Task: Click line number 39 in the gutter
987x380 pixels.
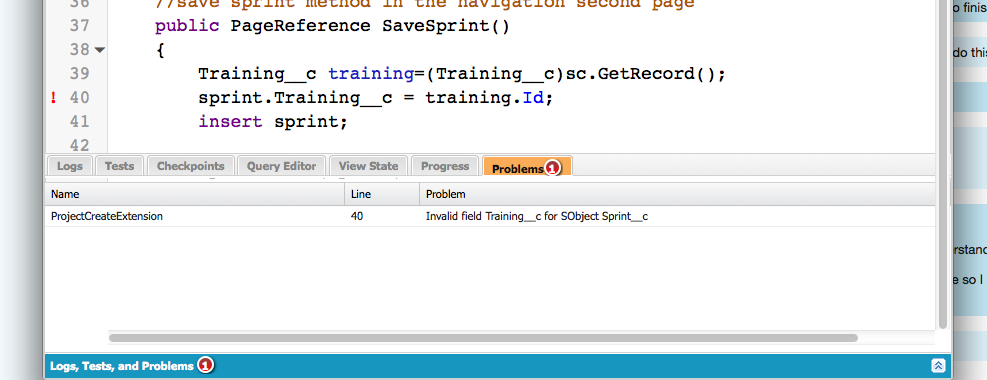Action: coord(79,74)
